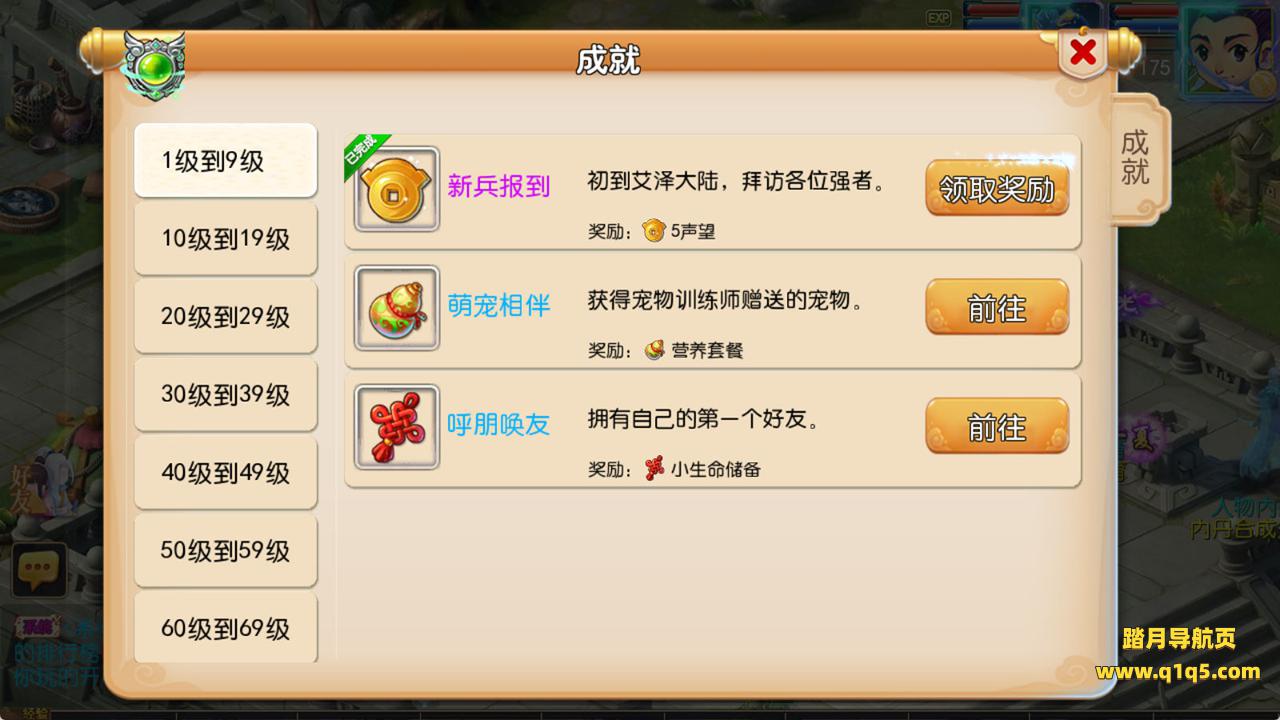This screenshot has height=720, width=1280.
Task: Select the 50级到59级 level tab
Action: 226,551
